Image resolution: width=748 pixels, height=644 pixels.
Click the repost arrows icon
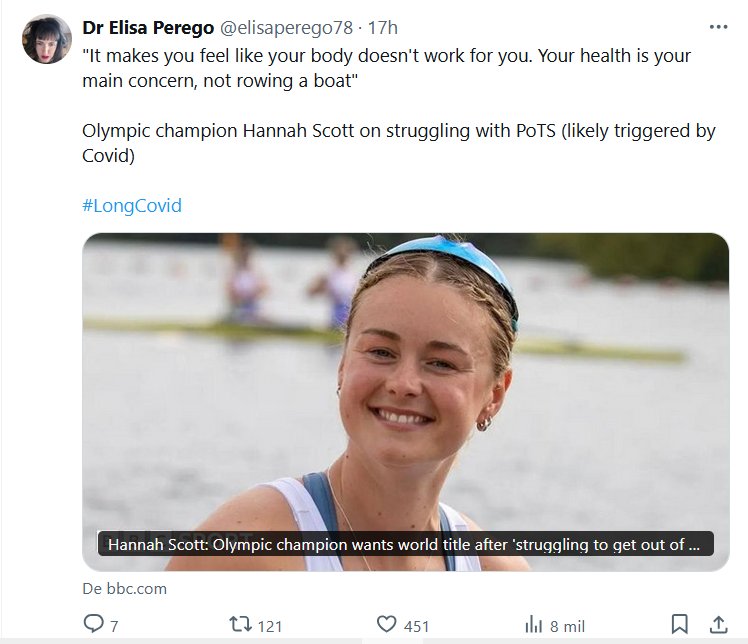tap(240, 625)
